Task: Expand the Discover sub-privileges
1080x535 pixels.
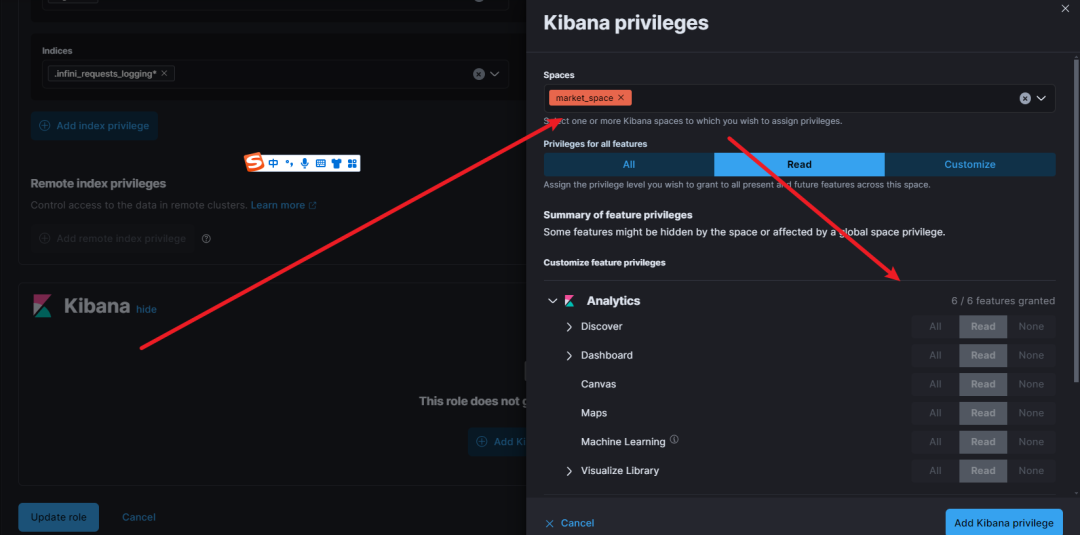Action: click(569, 326)
